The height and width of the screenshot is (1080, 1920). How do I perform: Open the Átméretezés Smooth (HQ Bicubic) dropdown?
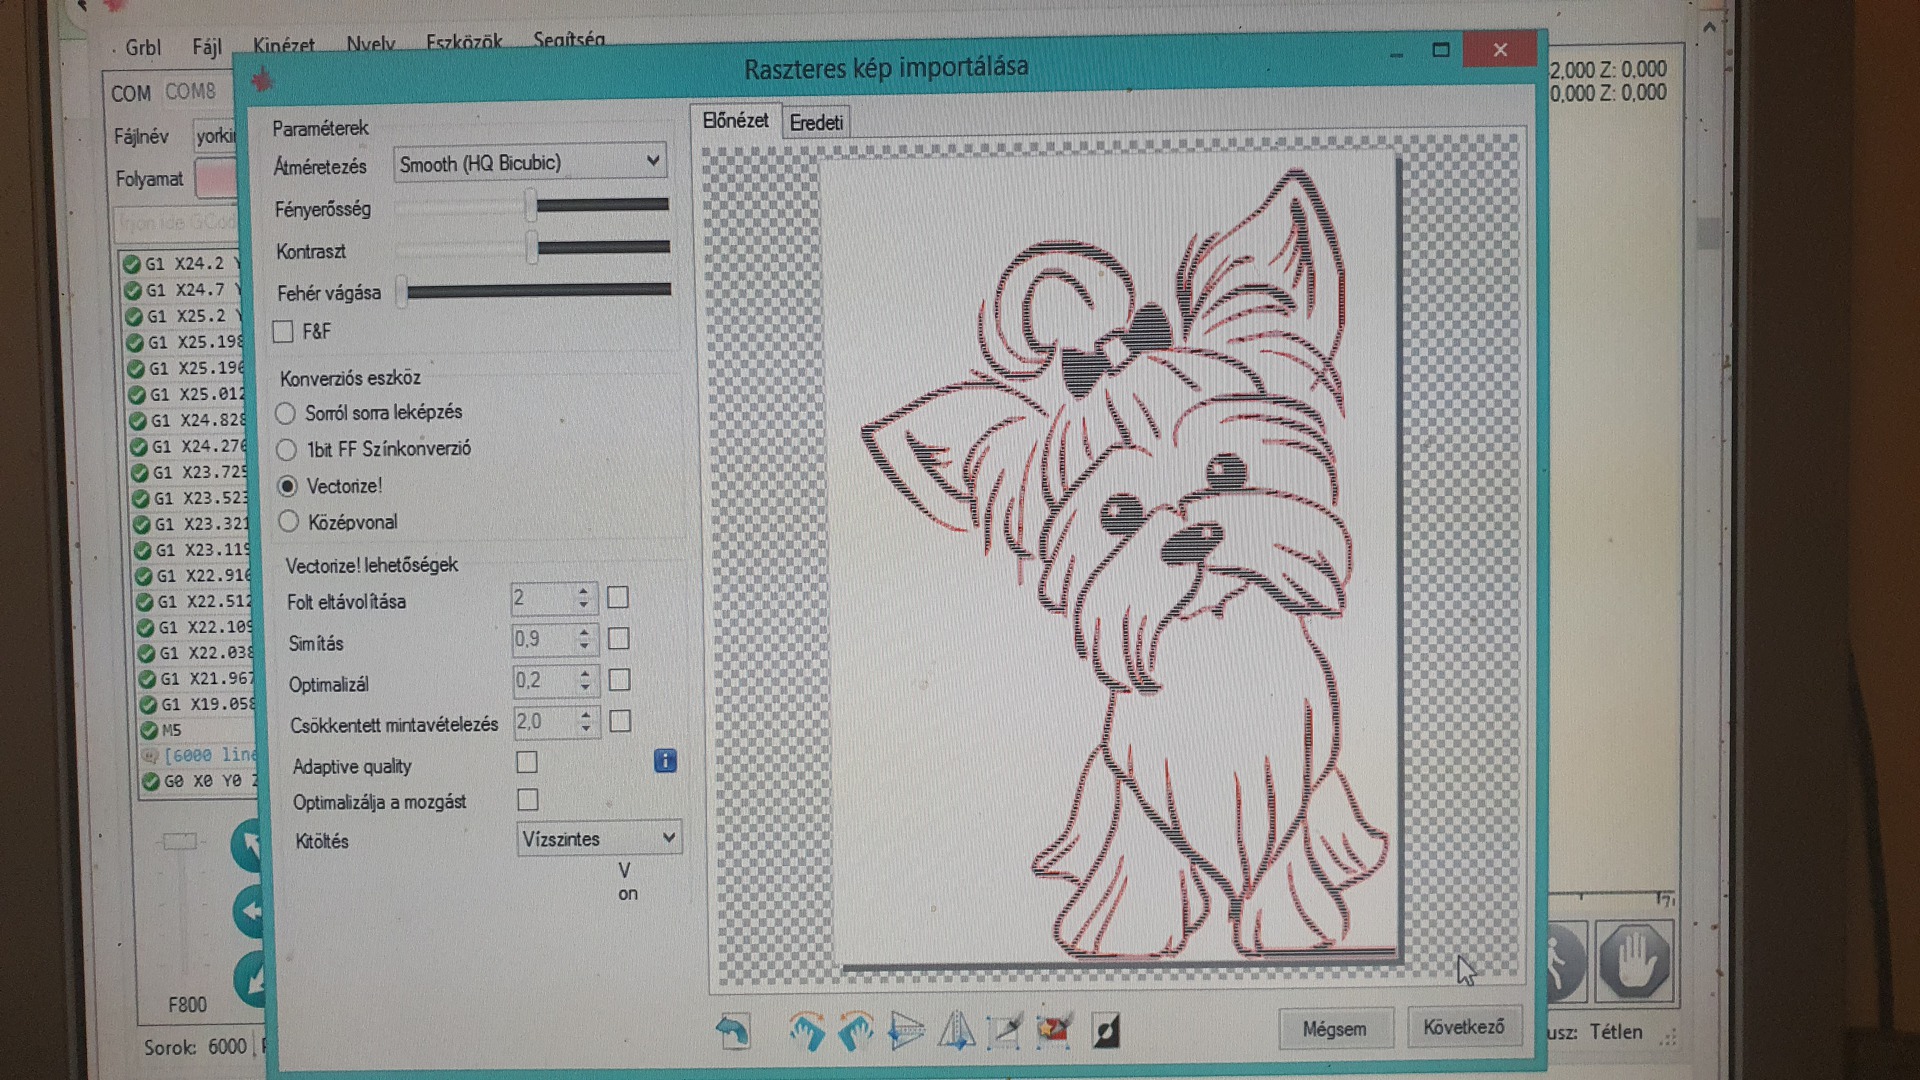(530, 162)
